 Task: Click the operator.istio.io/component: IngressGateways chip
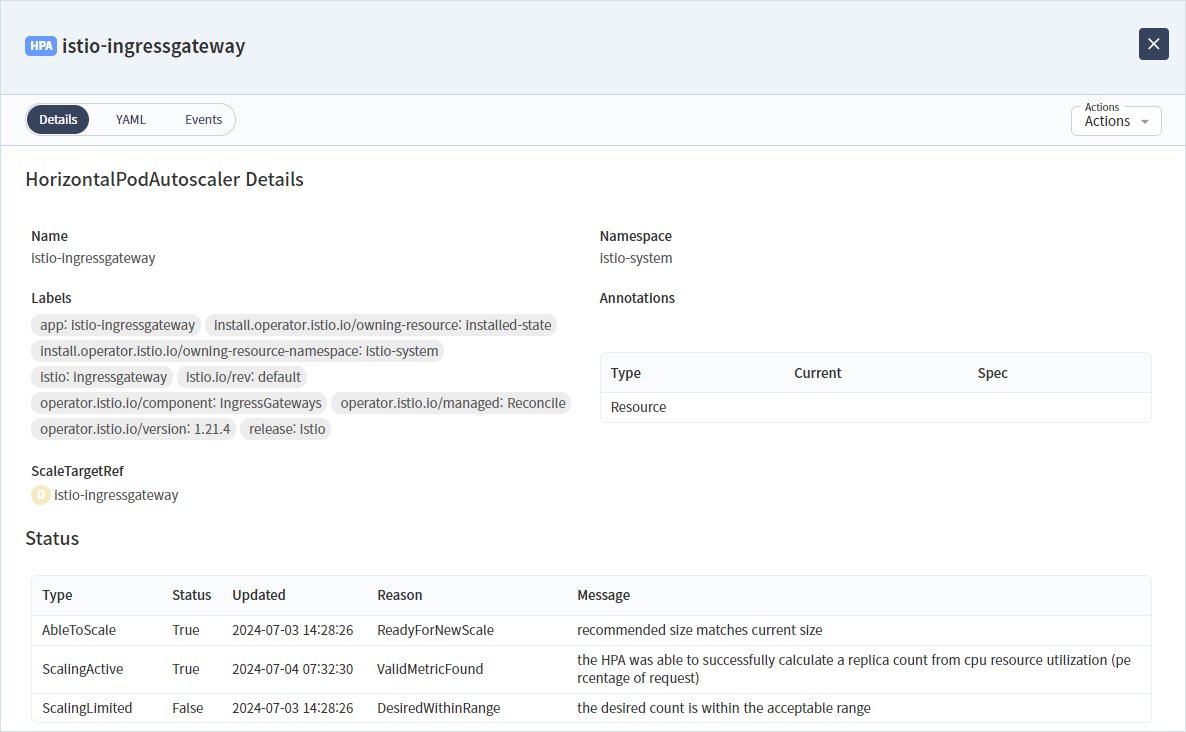click(x=180, y=403)
